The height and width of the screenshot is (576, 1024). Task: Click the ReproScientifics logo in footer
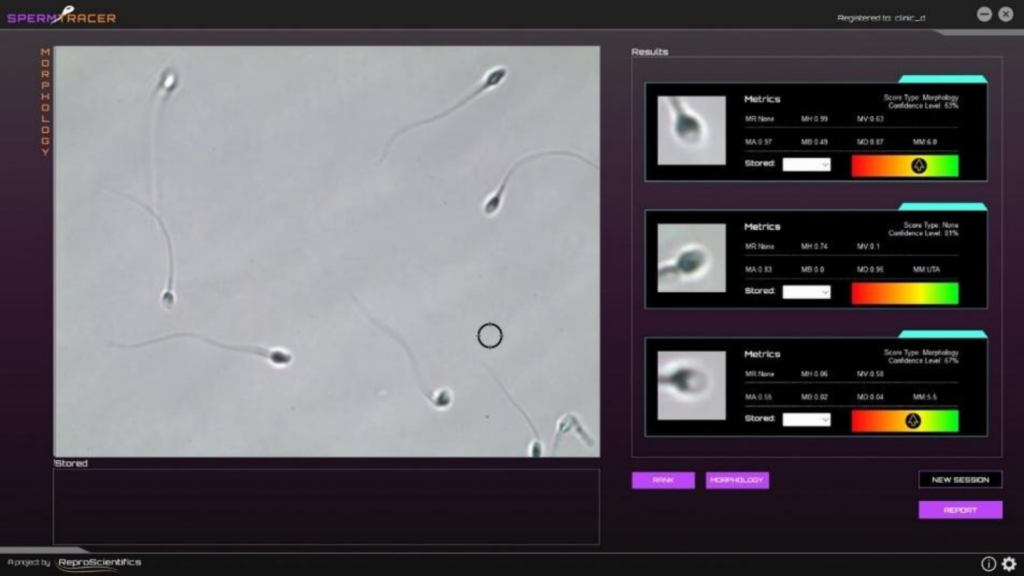click(99, 562)
